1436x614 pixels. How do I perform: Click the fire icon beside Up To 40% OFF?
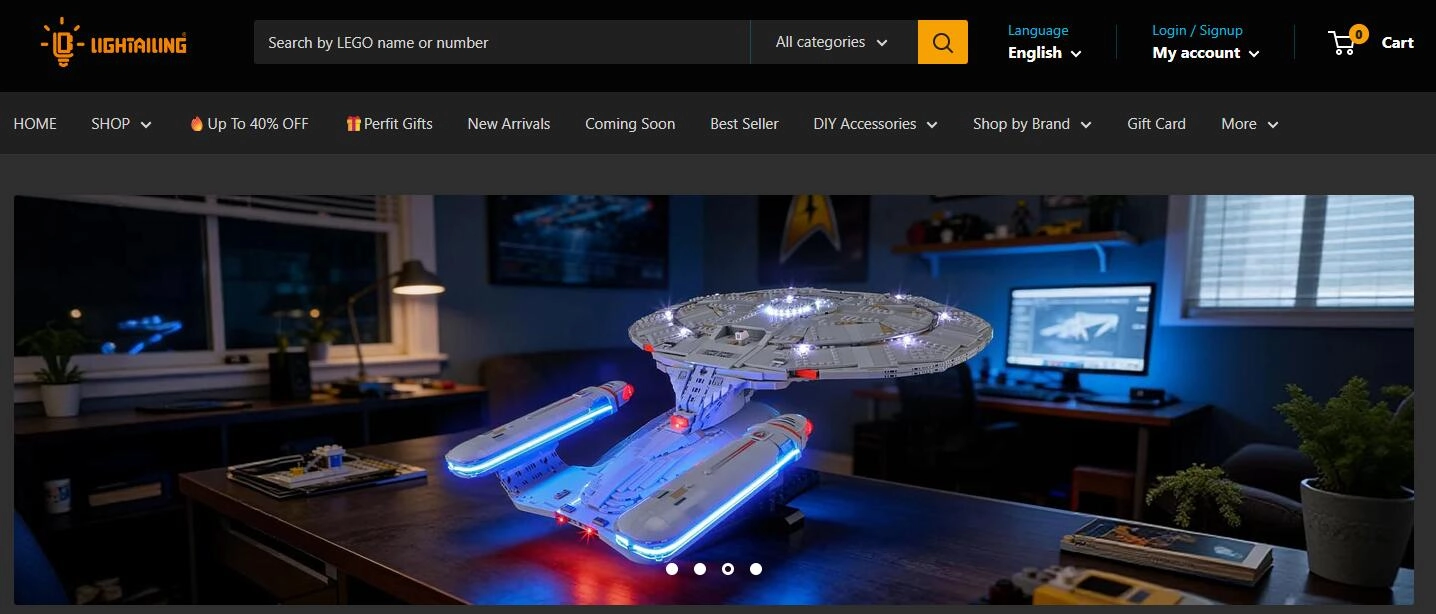[196, 124]
